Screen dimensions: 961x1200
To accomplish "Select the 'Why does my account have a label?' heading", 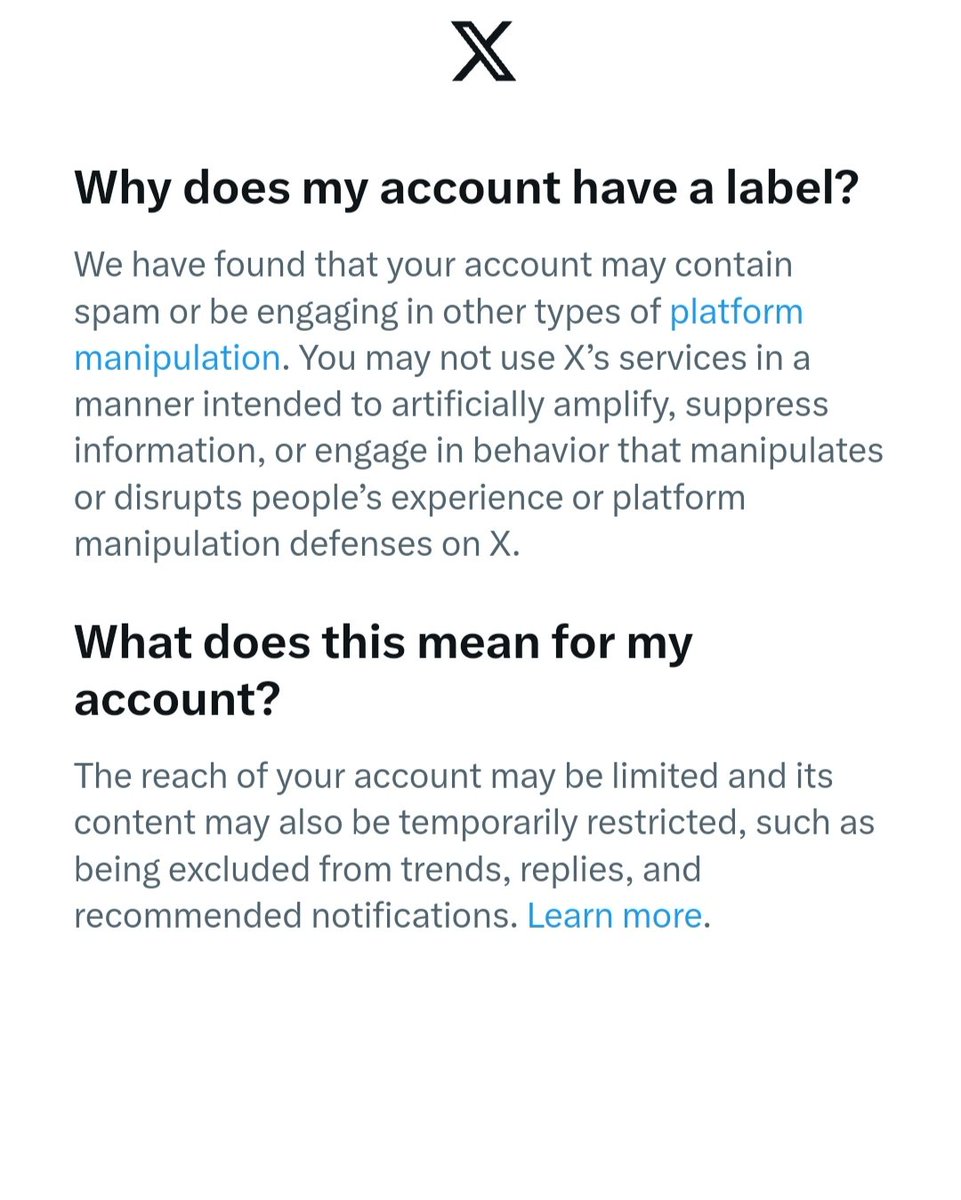I will (x=467, y=188).
